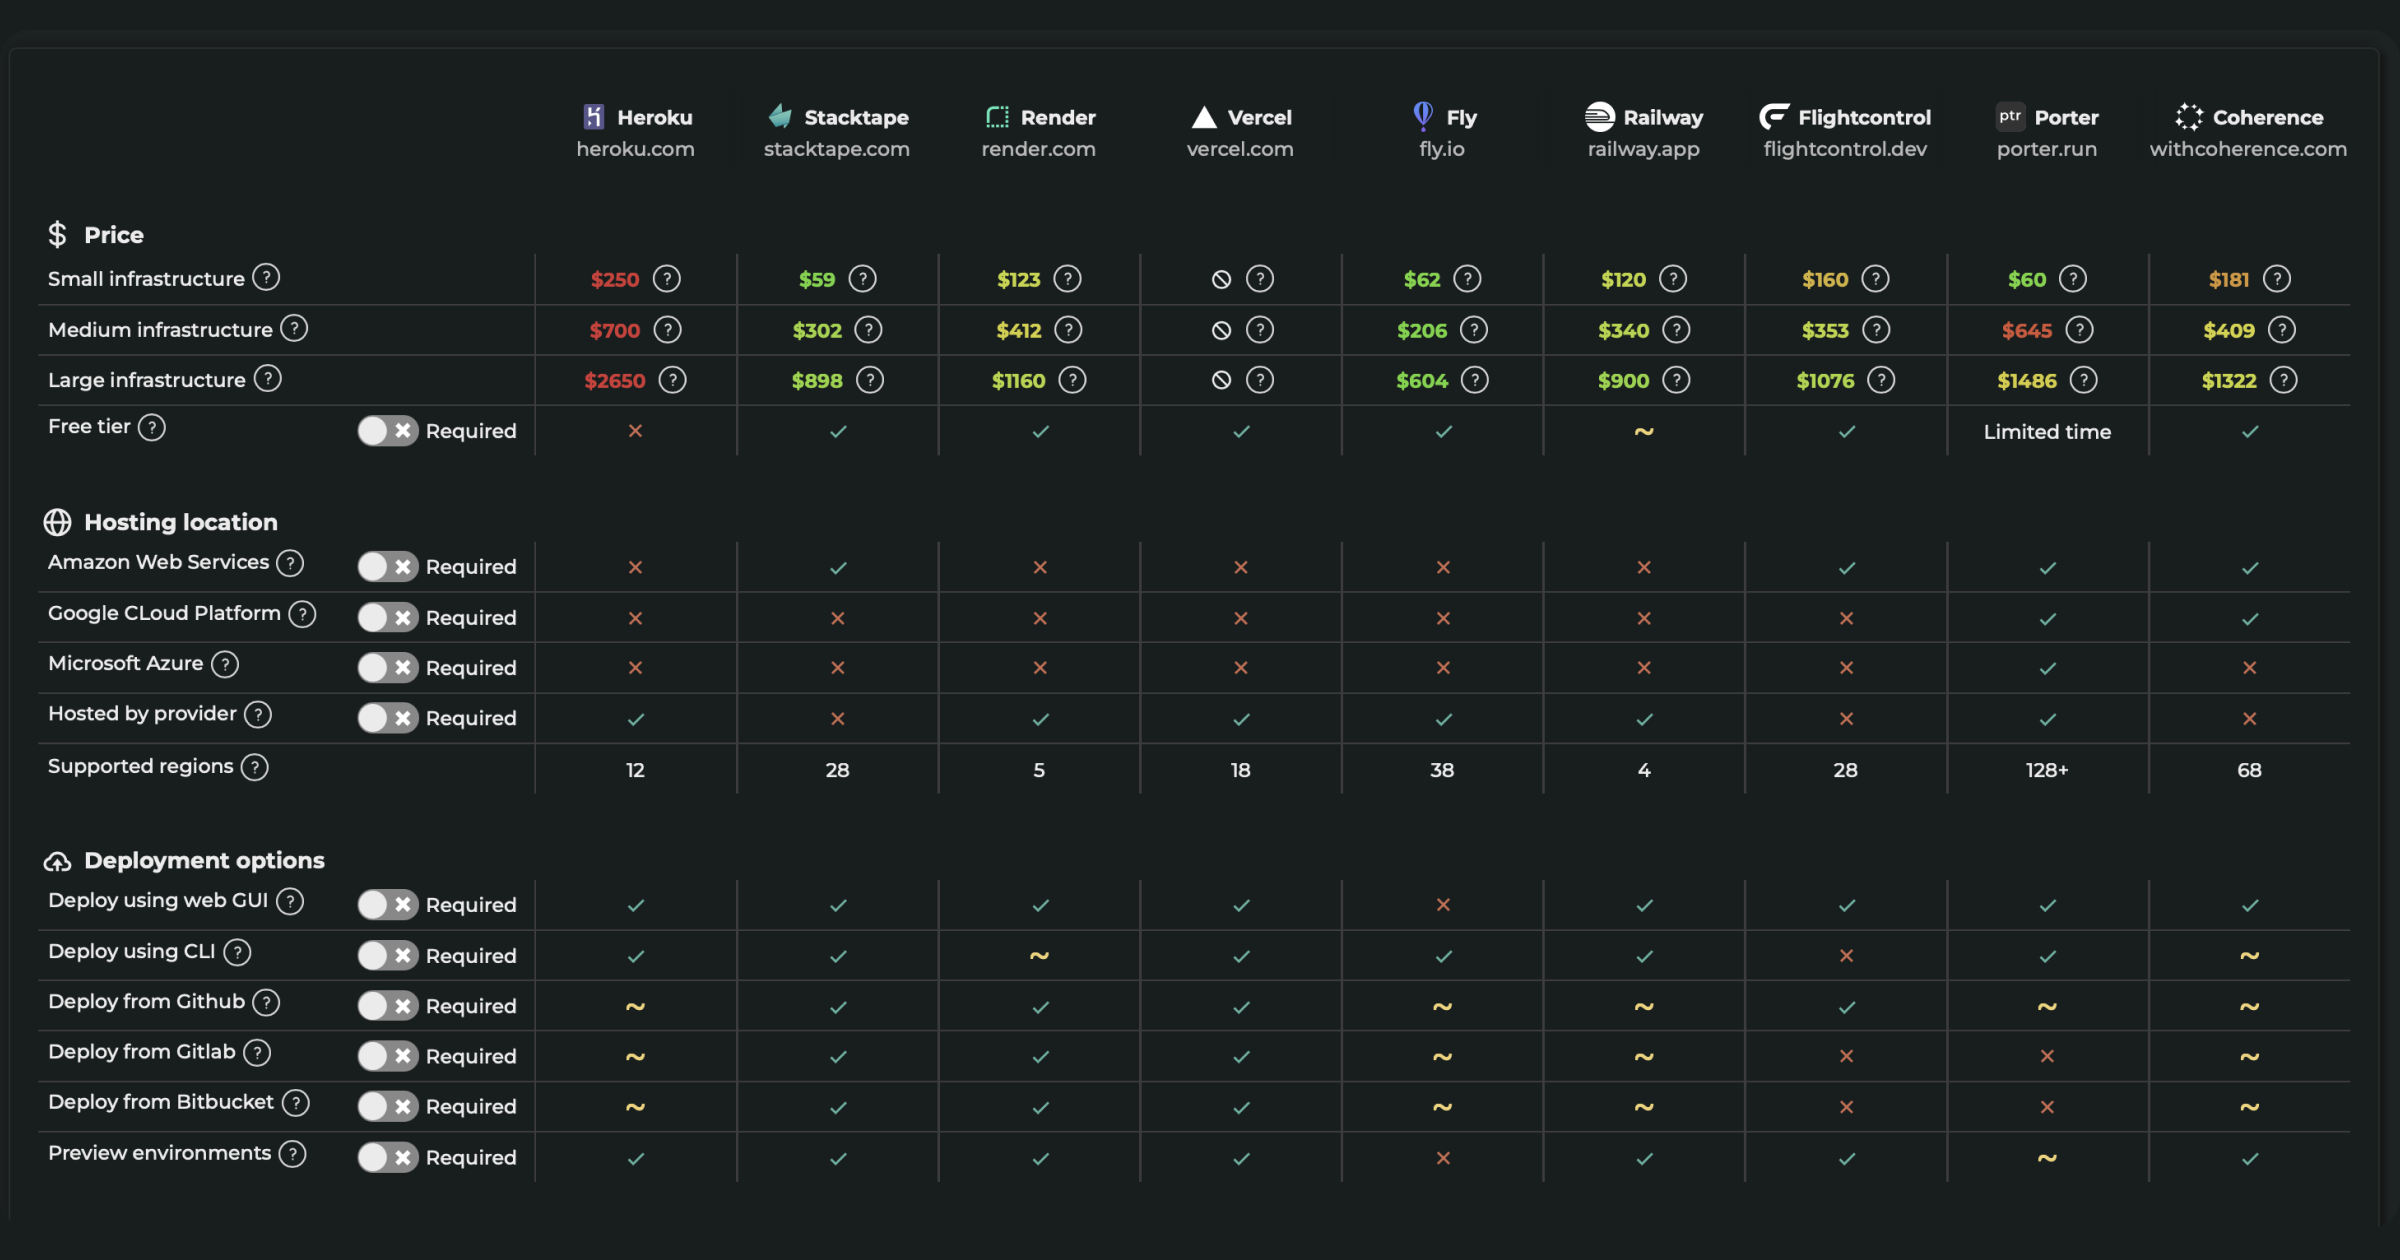Open help icon beside Coherence's $1322 price
Image resolution: width=2400 pixels, height=1260 pixels.
tap(2284, 380)
